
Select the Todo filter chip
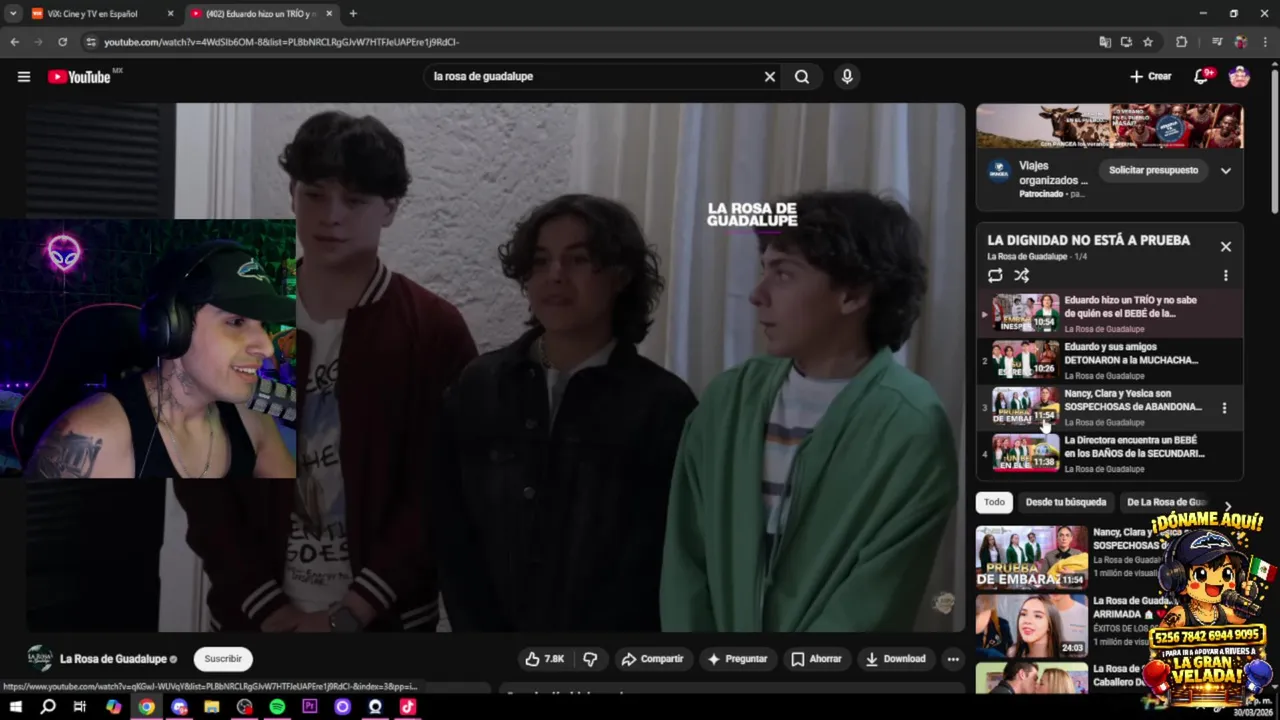click(994, 502)
